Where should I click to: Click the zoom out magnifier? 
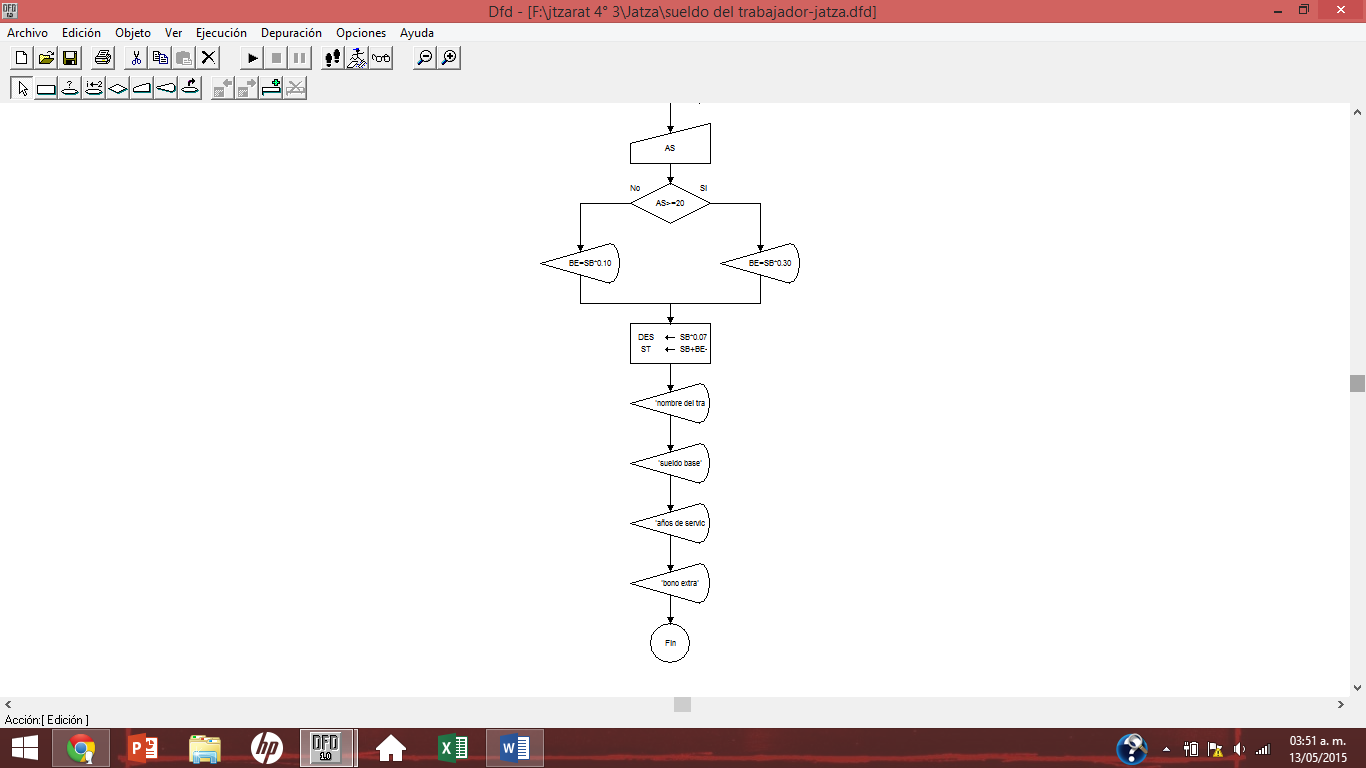pyautogui.click(x=425, y=58)
